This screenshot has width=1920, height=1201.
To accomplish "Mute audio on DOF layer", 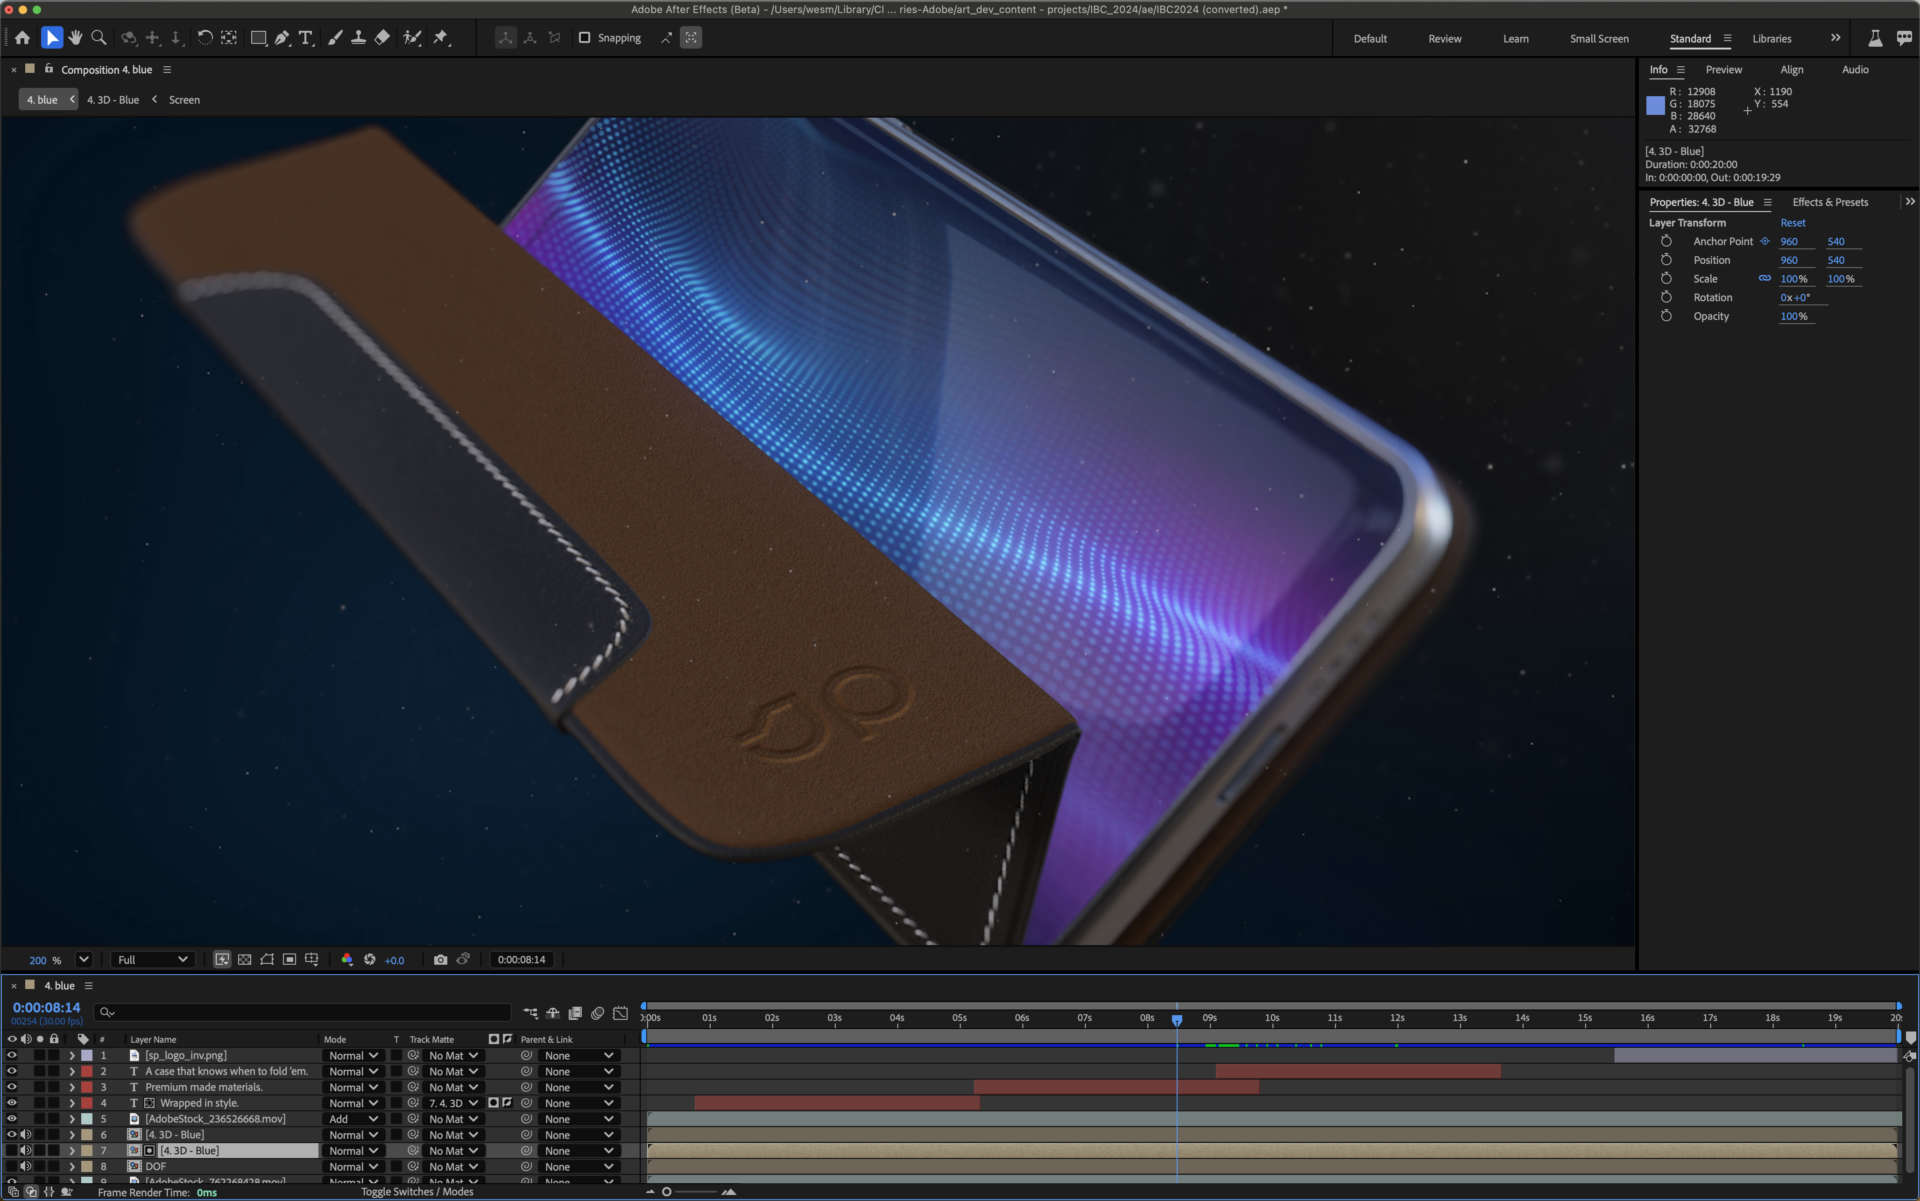I will 26,1167.
